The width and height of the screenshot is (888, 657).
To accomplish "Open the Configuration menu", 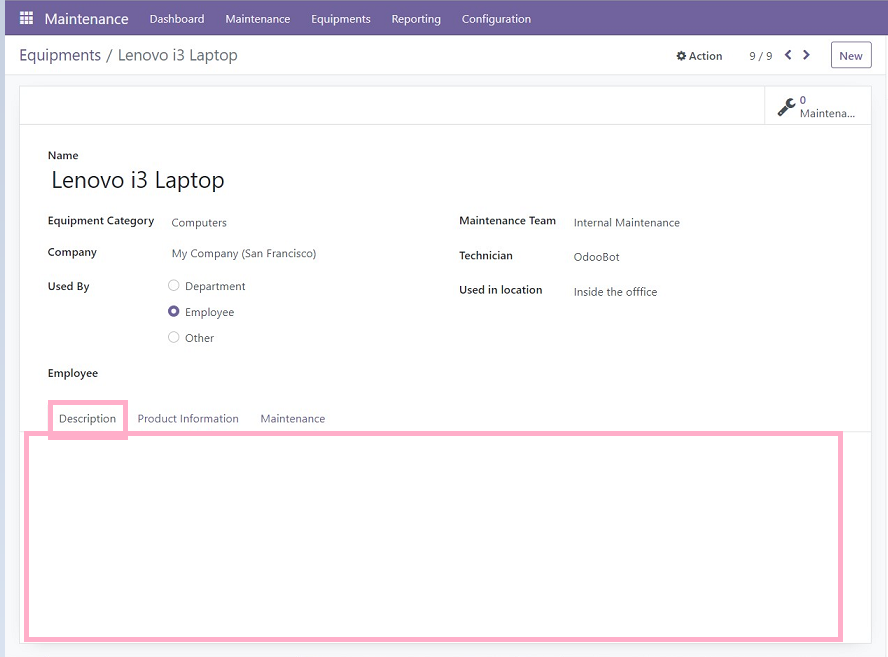I will [496, 19].
